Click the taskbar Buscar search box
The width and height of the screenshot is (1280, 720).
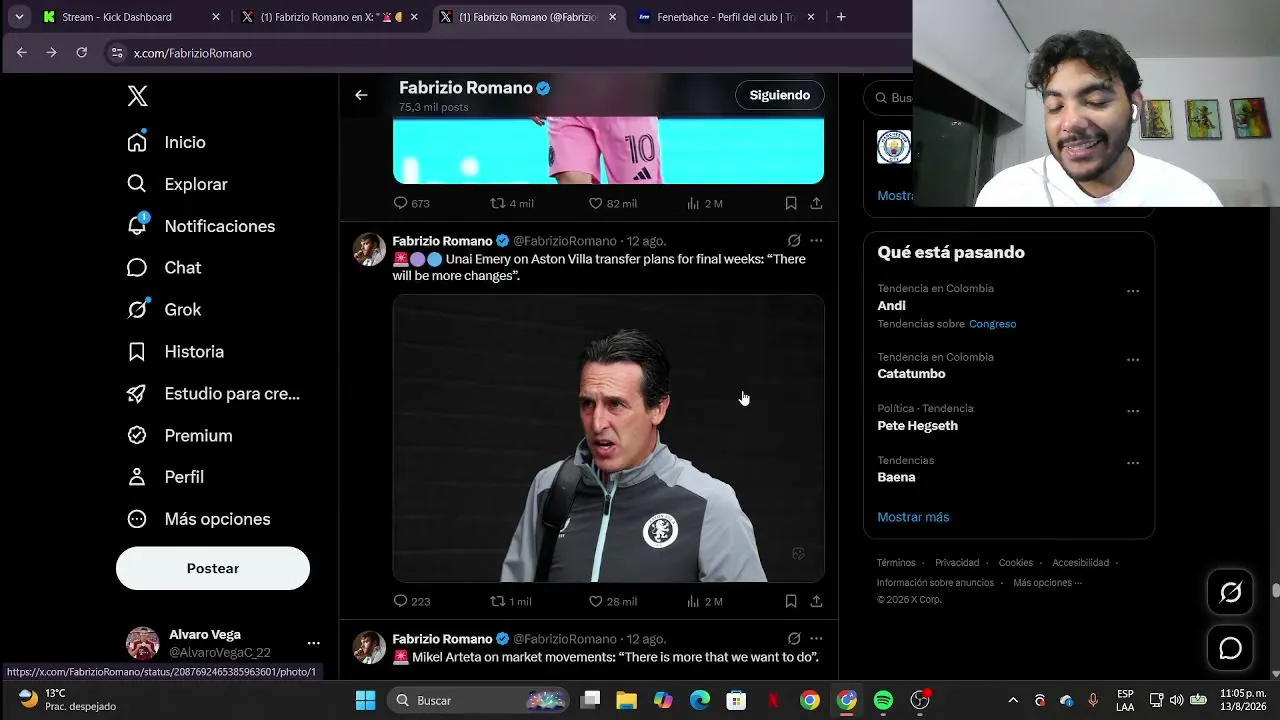tap(477, 700)
